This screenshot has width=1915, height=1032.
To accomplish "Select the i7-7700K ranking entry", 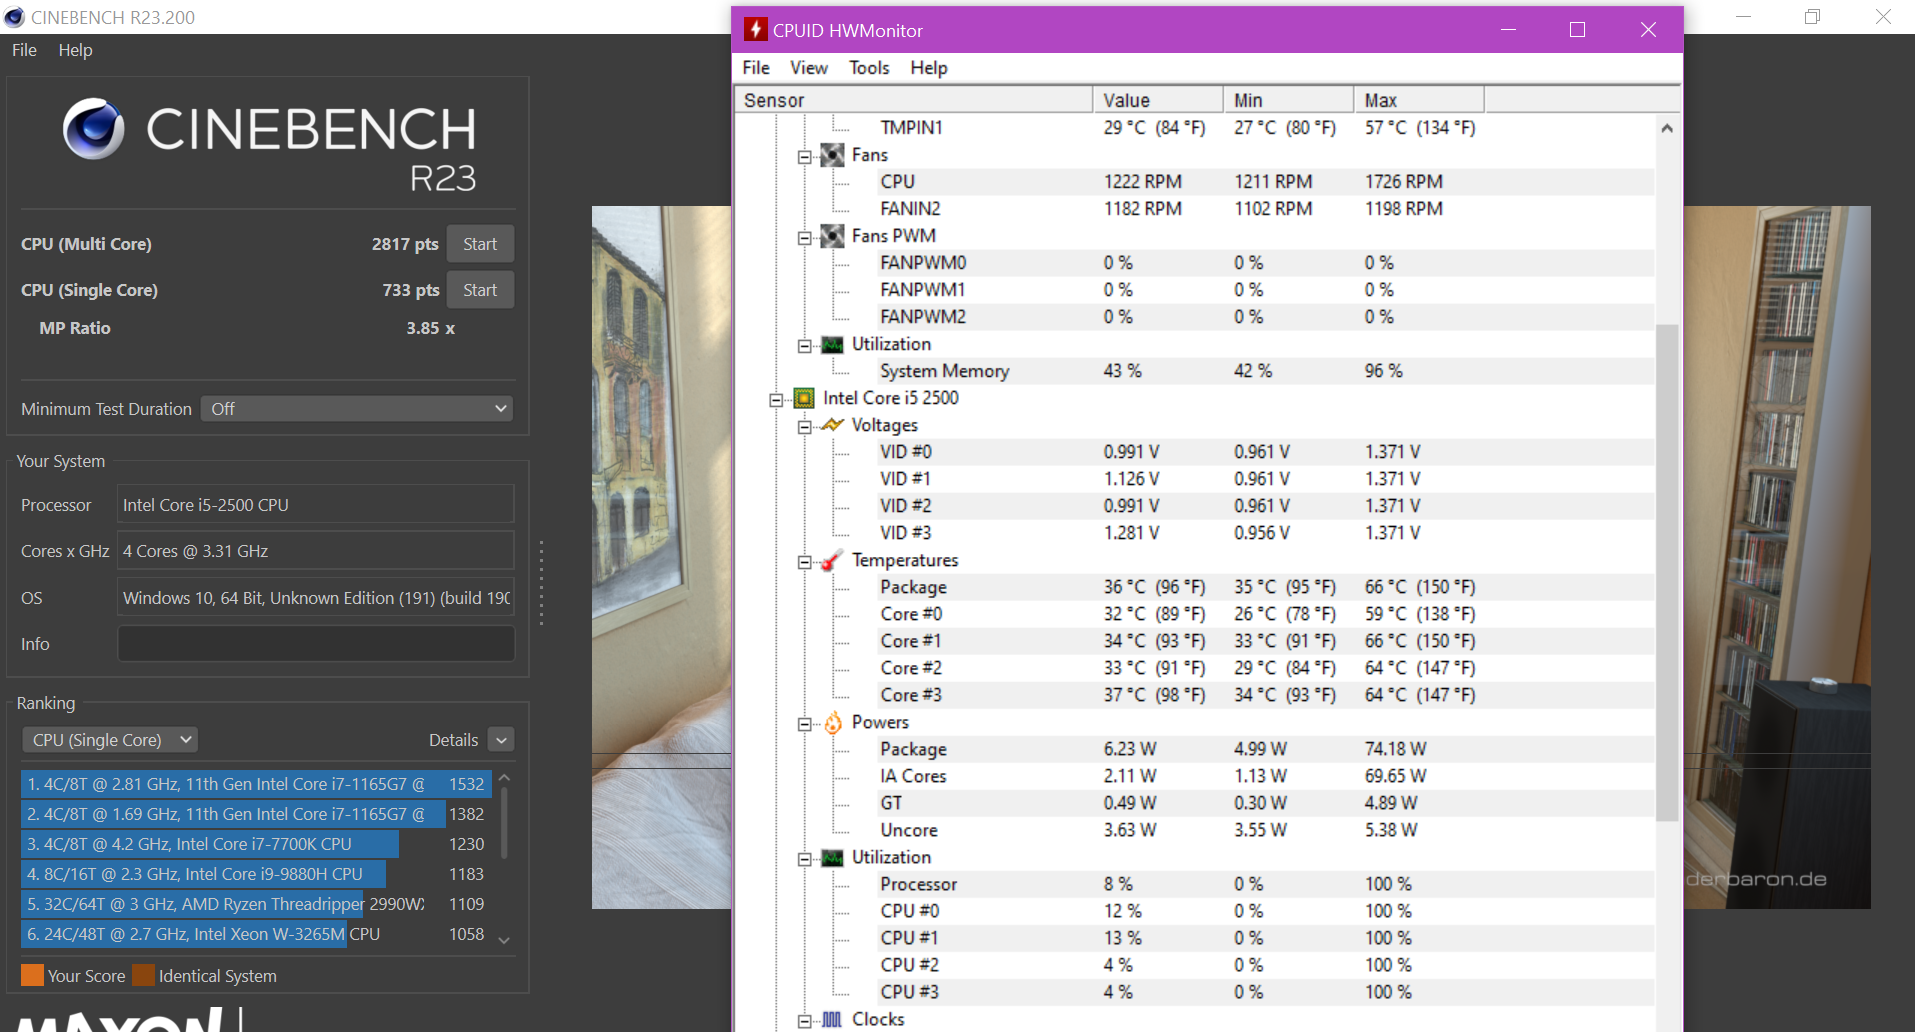I will (256, 844).
